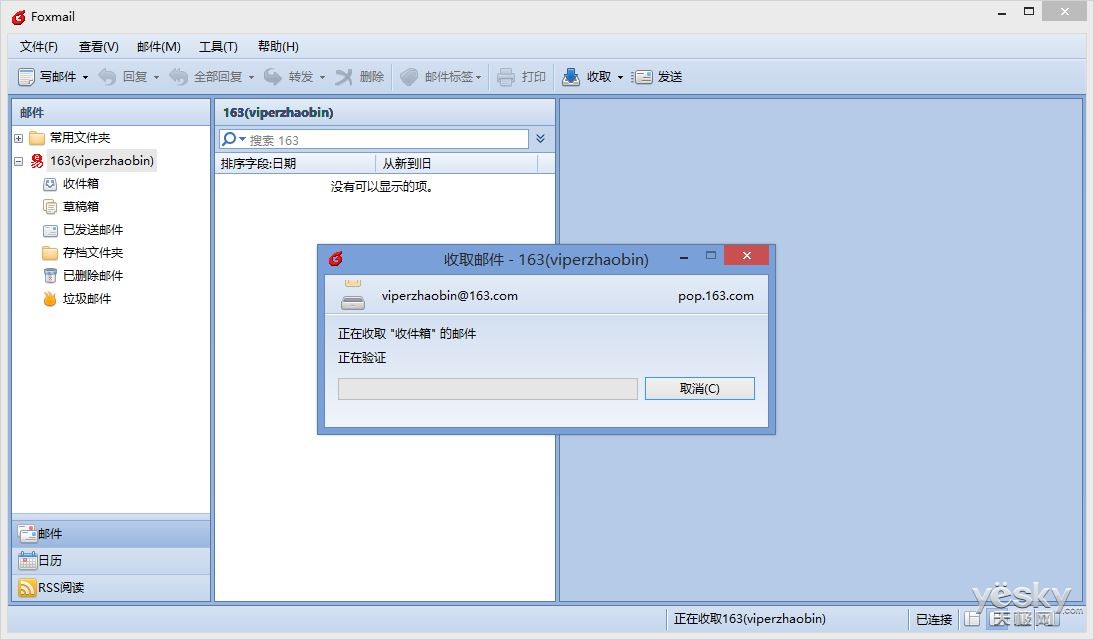Open the Tools (工具) menu
Screen dimensions: 1094x640
point(218,47)
